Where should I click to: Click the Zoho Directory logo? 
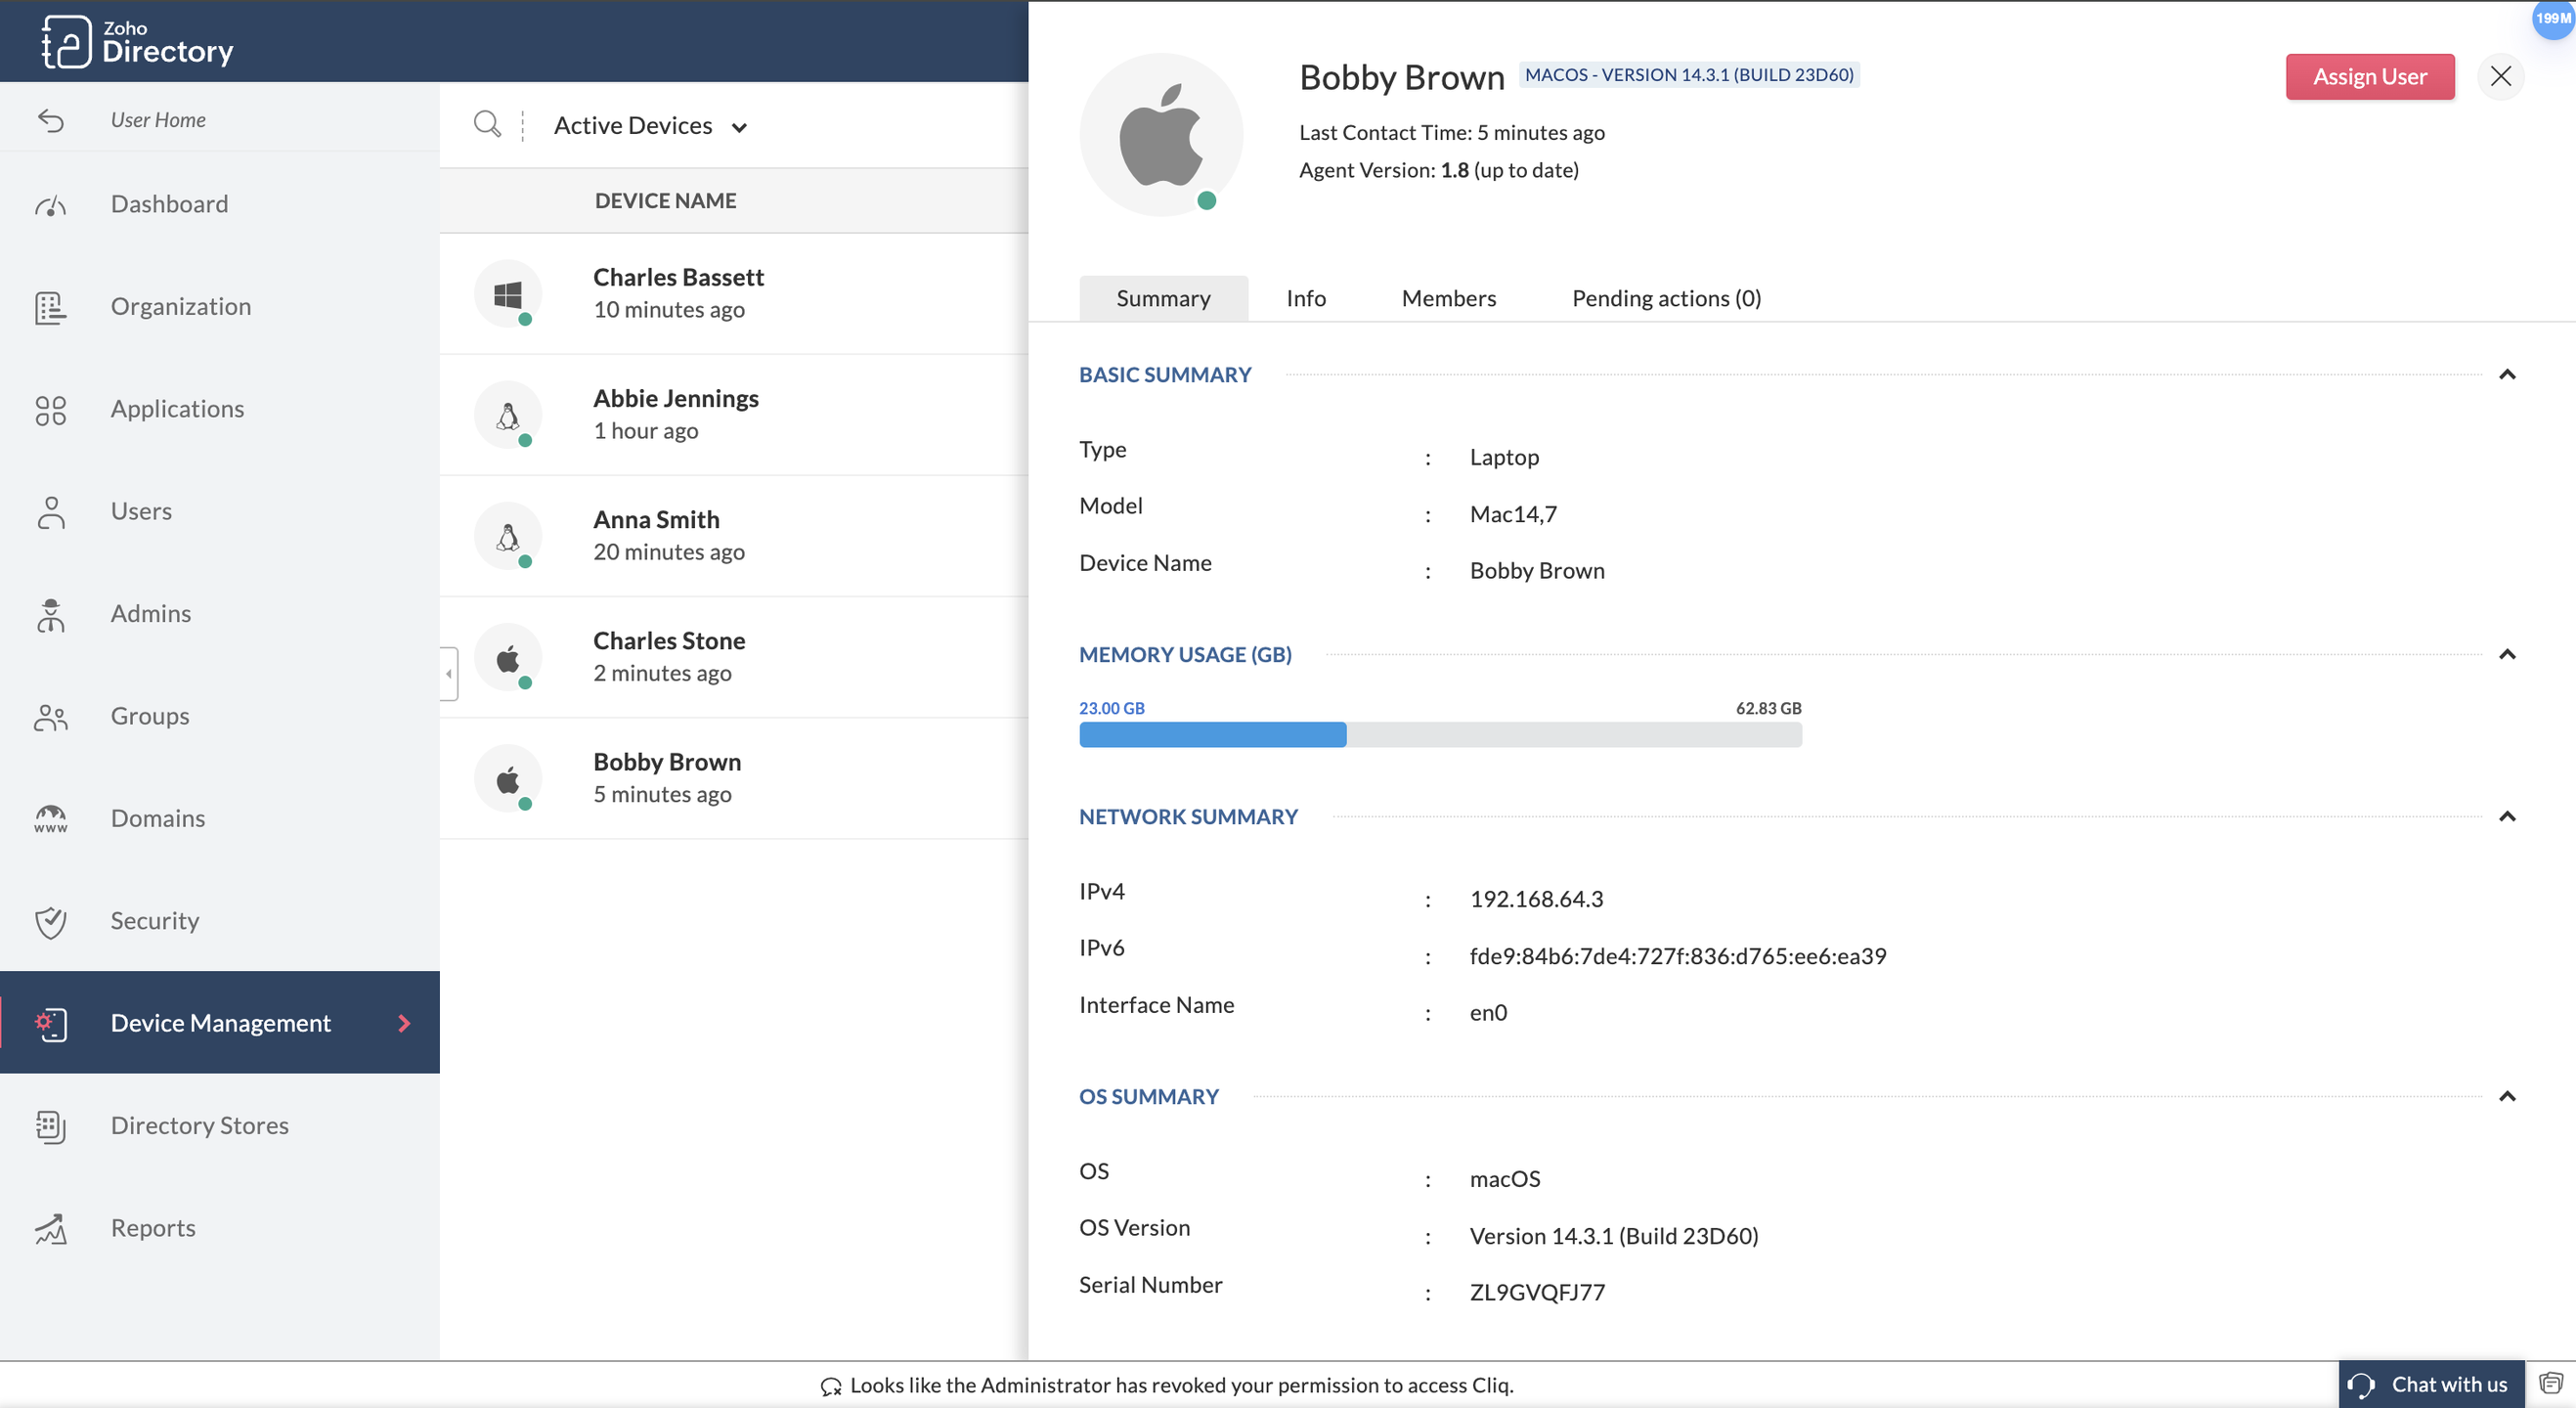click(137, 42)
